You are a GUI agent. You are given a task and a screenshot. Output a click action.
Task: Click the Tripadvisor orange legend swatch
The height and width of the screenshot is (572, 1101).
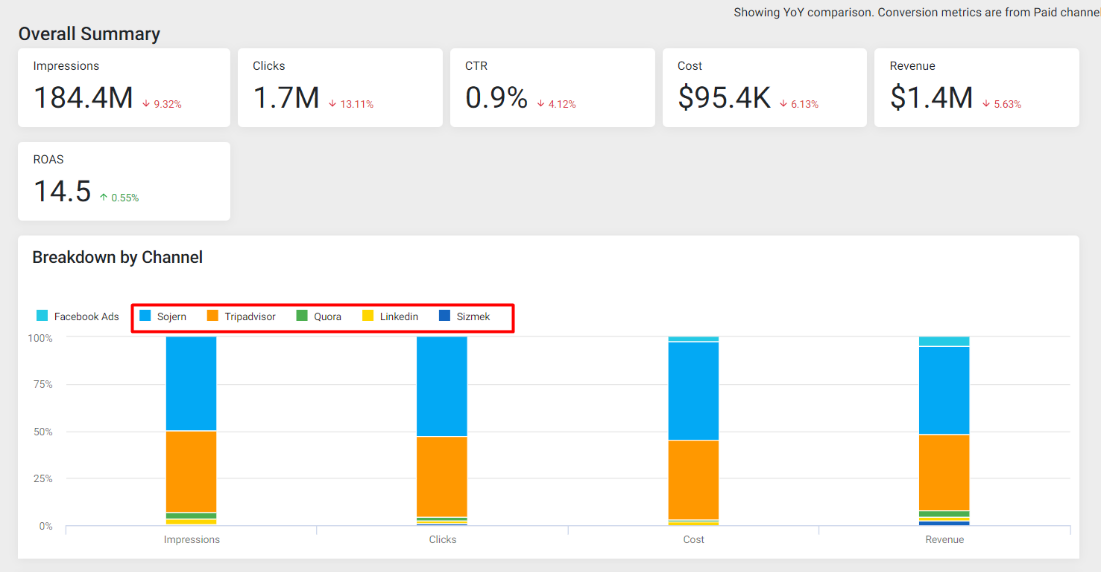[213, 316]
